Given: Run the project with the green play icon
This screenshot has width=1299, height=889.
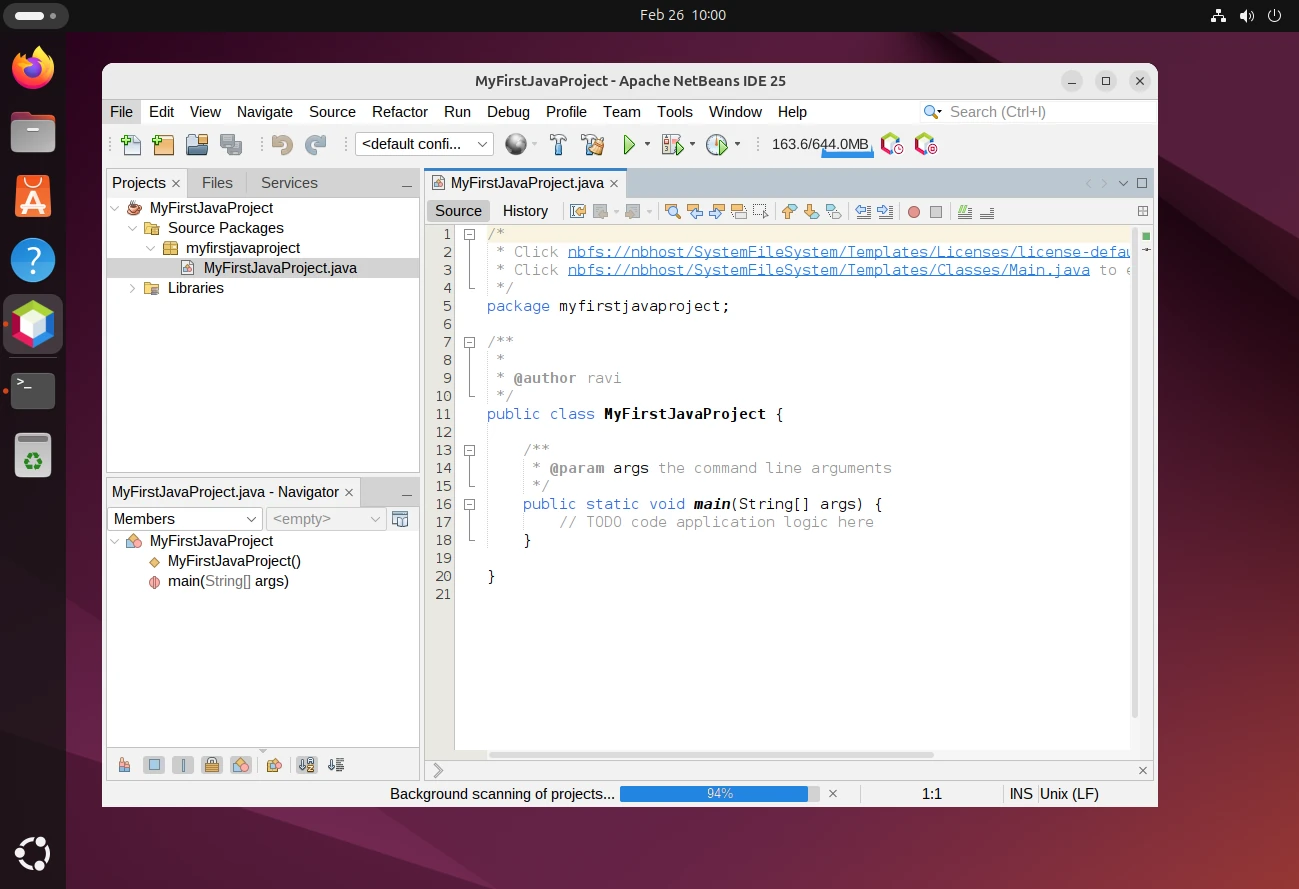Looking at the screenshot, I should 629,145.
